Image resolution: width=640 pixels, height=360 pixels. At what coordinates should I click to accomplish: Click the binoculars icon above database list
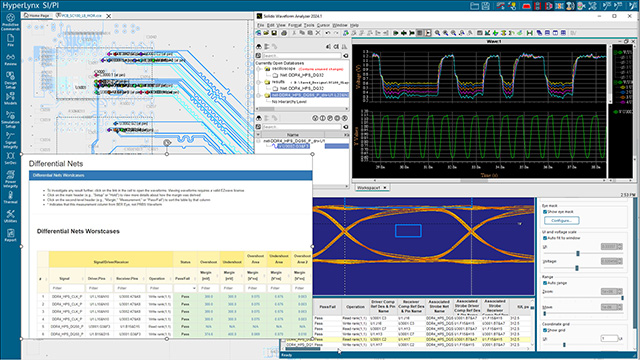pyautogui.click(x=259, y=47)
